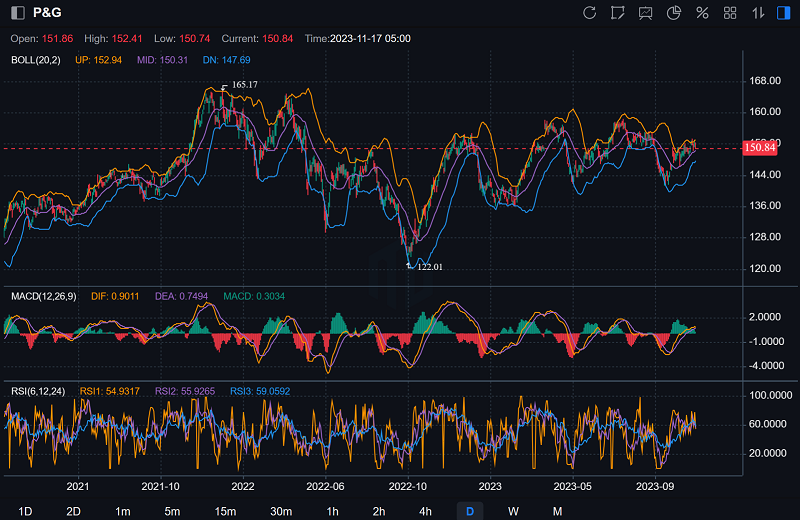Screen dimensions: 800x520
Task: Open the chart presentation board icon
Action: pyautogui.click(x=646, y=13)
